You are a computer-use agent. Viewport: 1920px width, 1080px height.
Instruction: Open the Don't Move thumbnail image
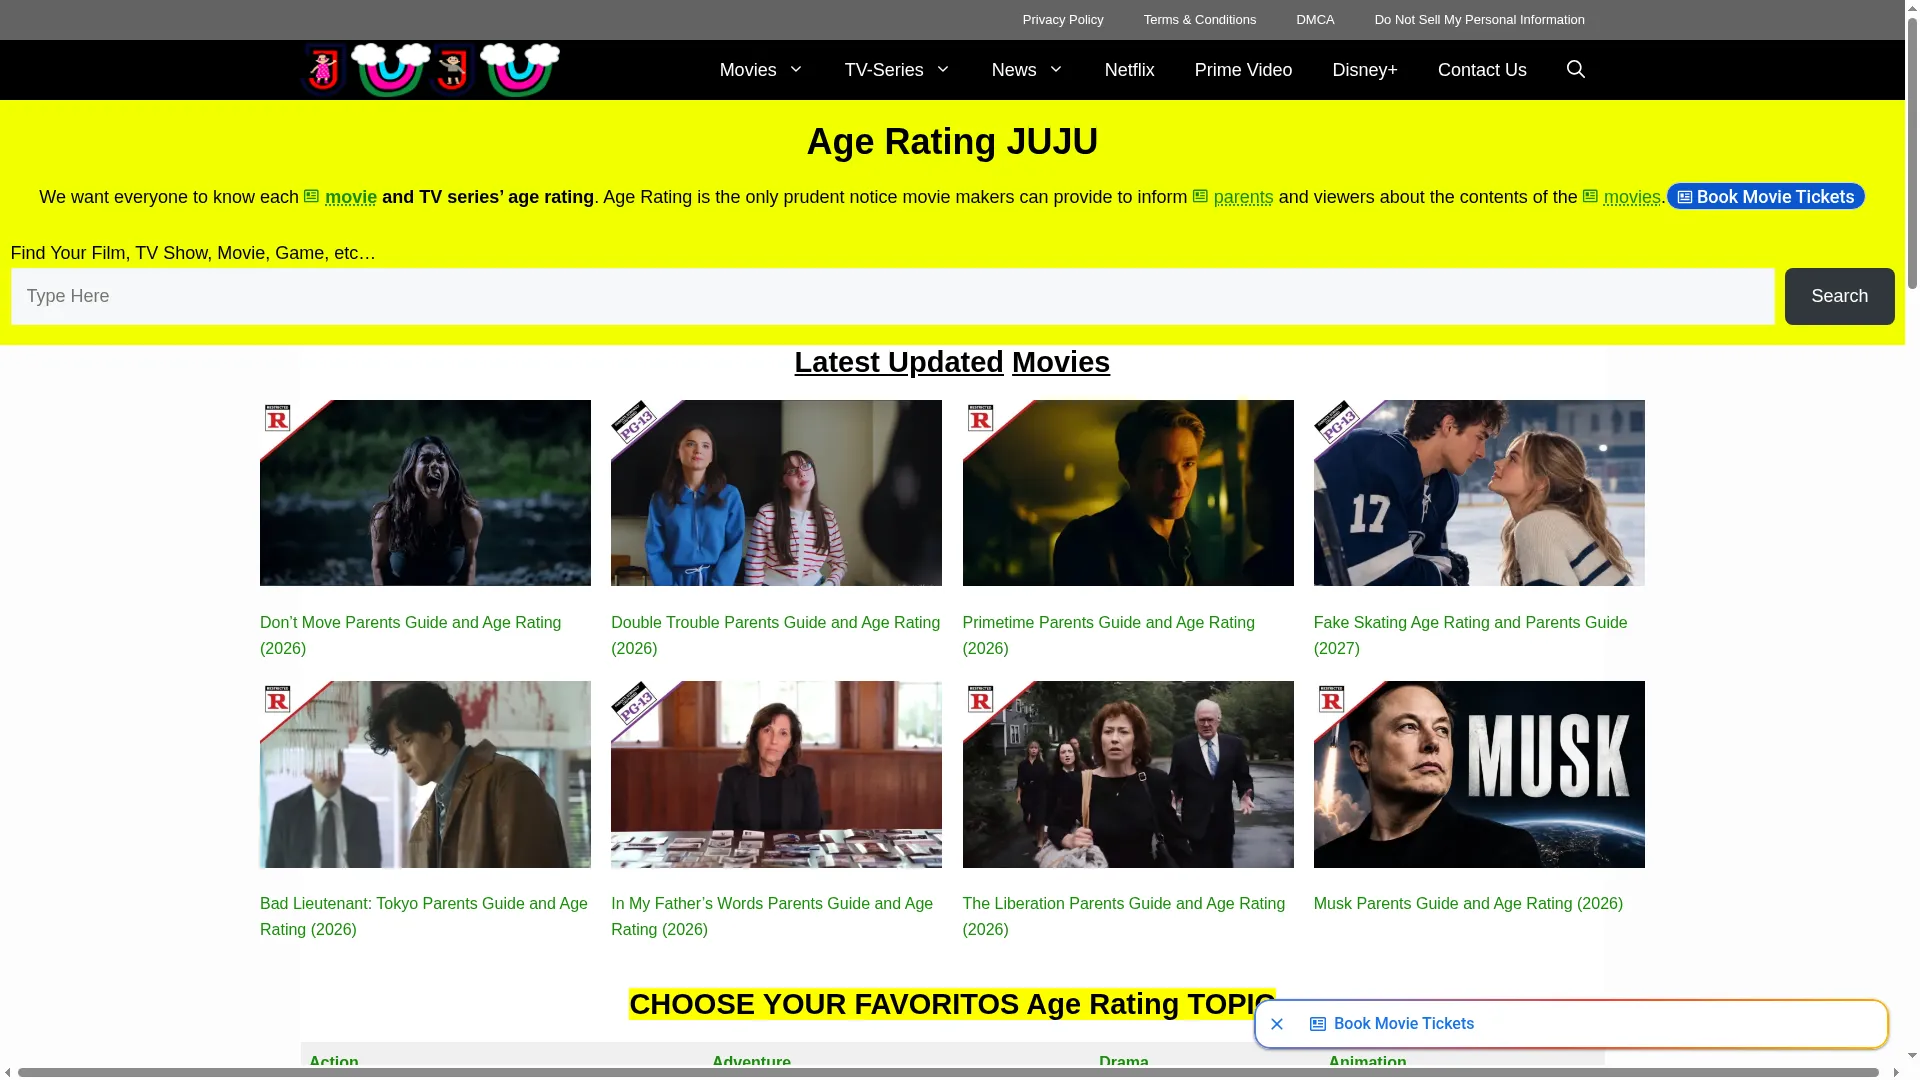(425, 493)
